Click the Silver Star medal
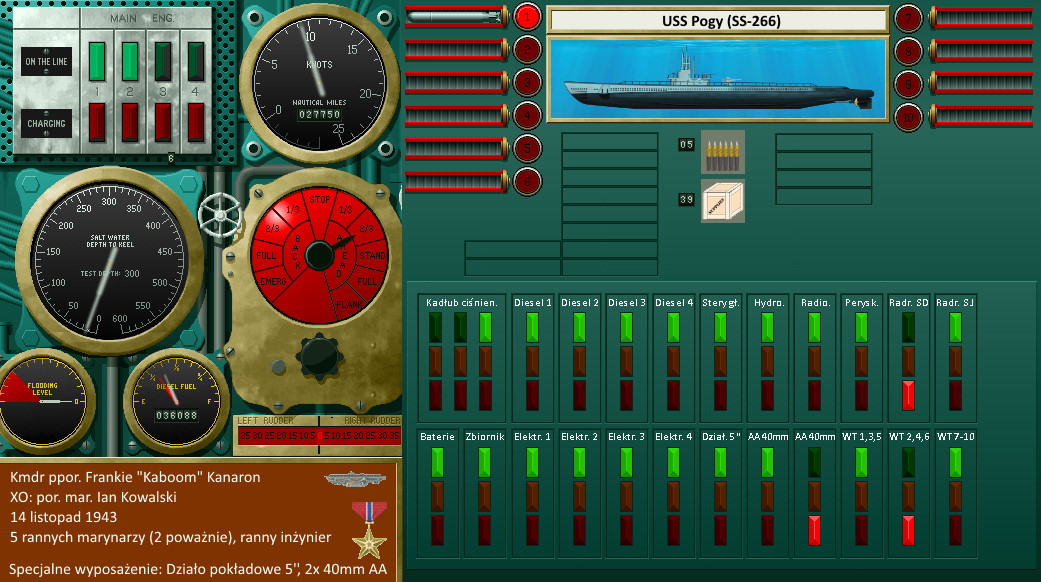Screen dimensions: 1041x582 pyautogui.click(x=369, y=528)
